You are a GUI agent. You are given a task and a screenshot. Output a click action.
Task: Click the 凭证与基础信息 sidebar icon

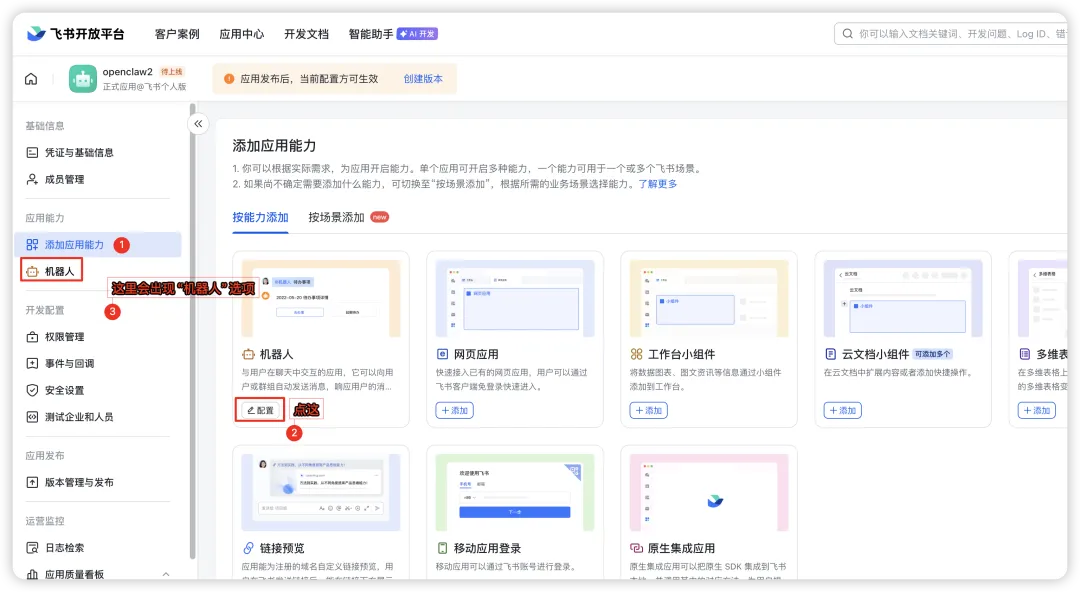32,152
